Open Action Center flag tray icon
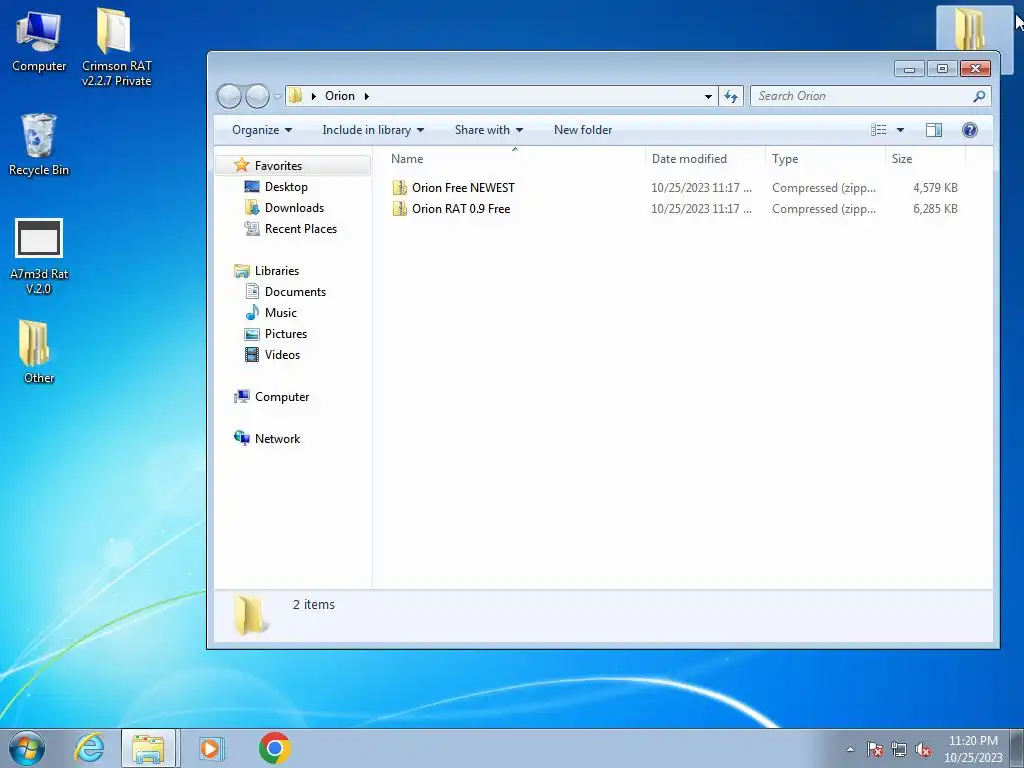The height and width of the screenshot is (768, 1024). tap(874, 749)
